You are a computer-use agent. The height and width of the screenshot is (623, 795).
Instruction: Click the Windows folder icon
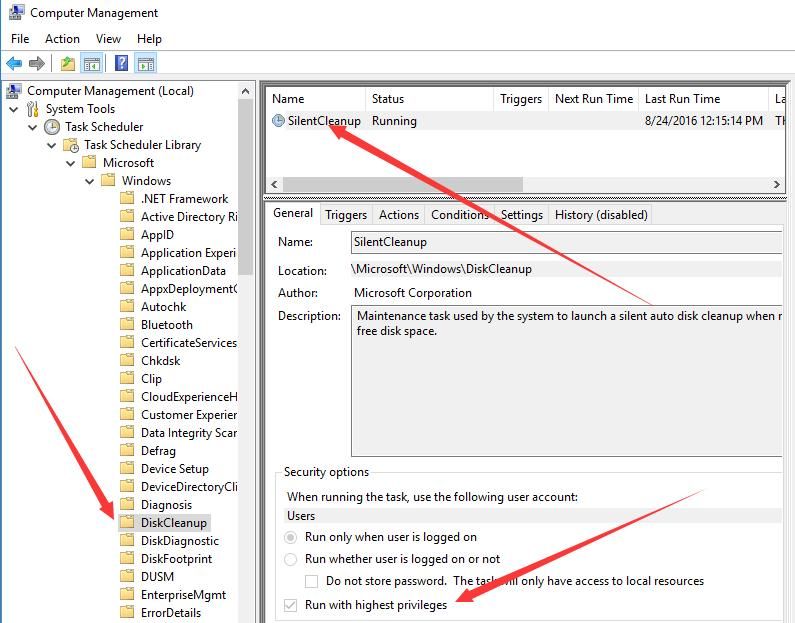[108, 180]
